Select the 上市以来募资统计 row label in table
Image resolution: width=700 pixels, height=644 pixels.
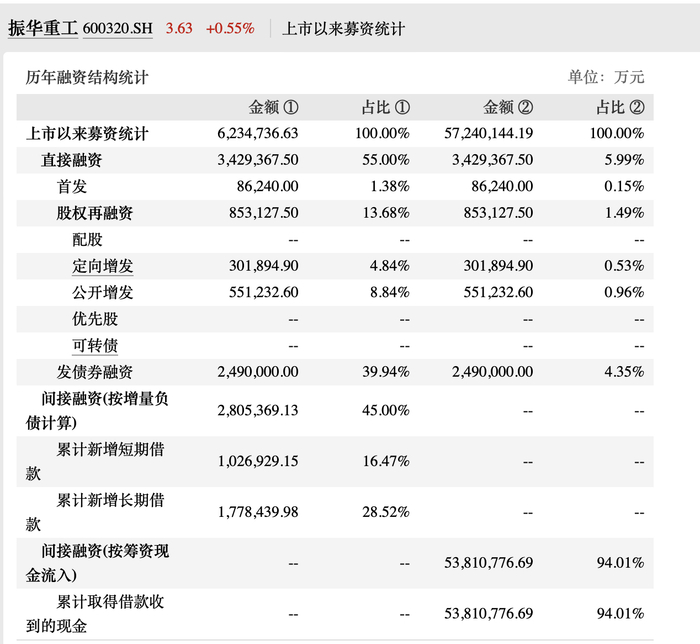(x=87, y=133)
